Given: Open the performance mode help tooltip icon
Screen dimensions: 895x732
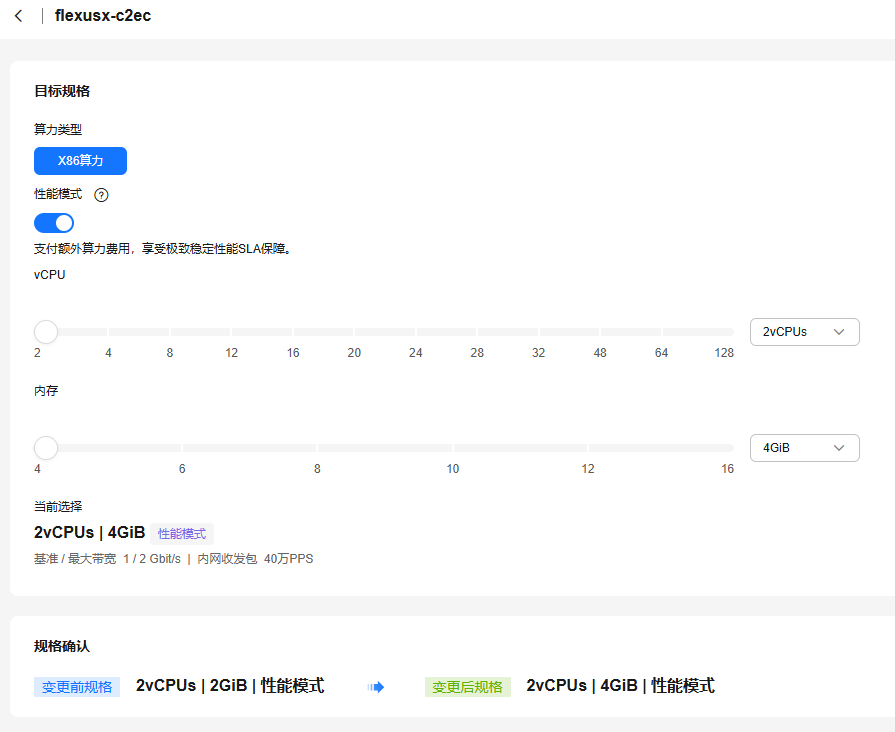Looking at the screenshot, I should point(101,195).
